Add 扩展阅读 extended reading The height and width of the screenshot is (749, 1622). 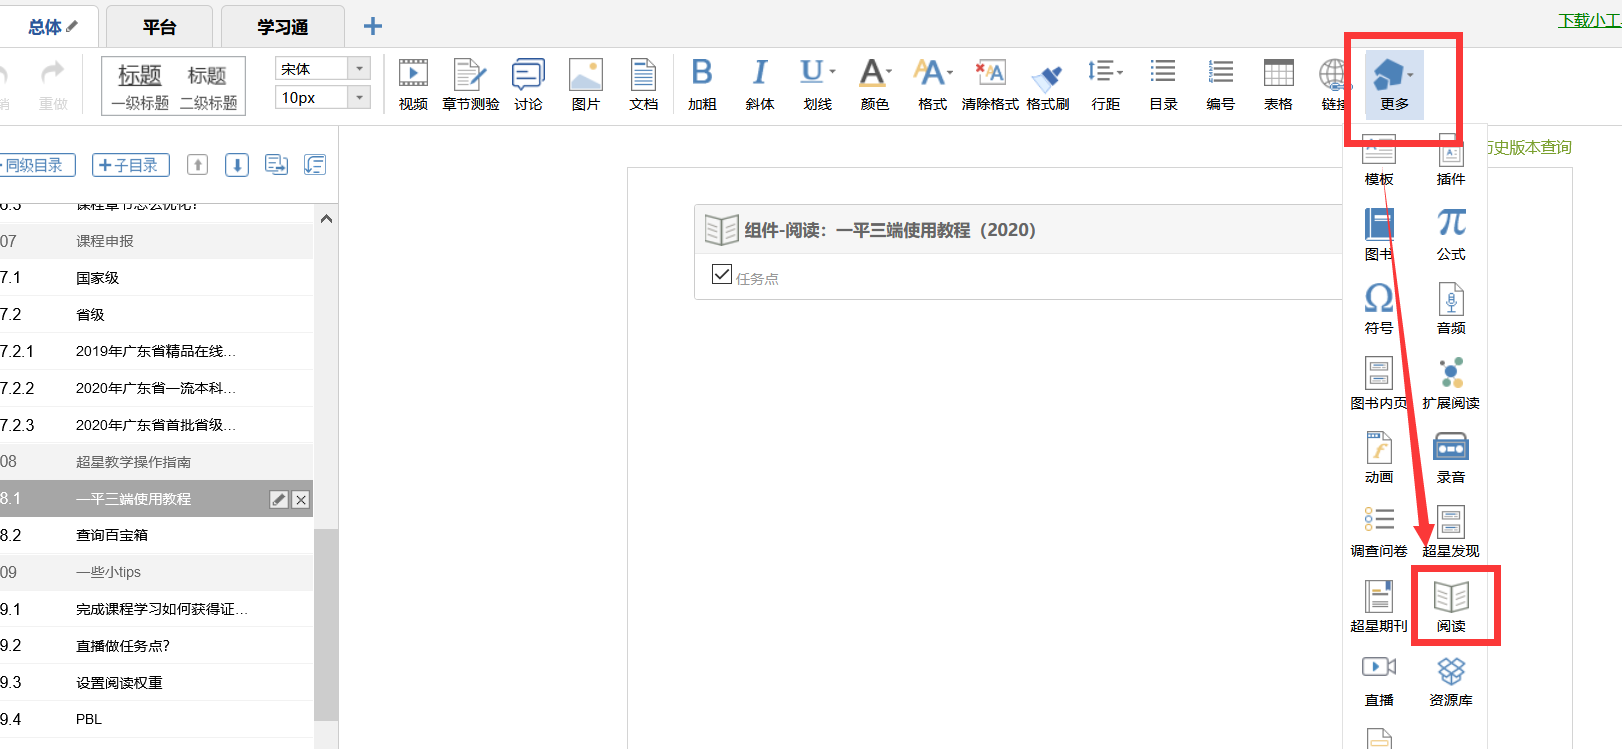tap(1451, 383)
